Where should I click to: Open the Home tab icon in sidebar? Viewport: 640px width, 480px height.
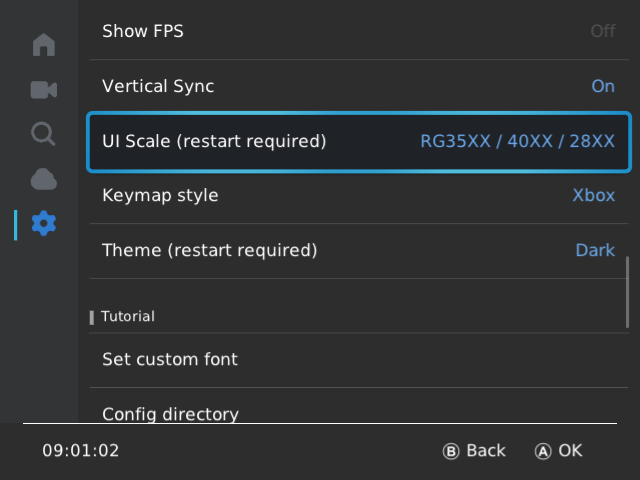click(x=44, y=44)
